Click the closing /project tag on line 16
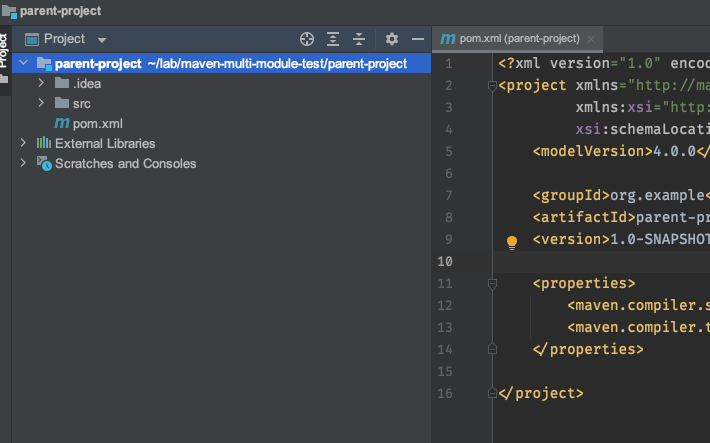Screen dimensions: 710x443 (541, 393)
